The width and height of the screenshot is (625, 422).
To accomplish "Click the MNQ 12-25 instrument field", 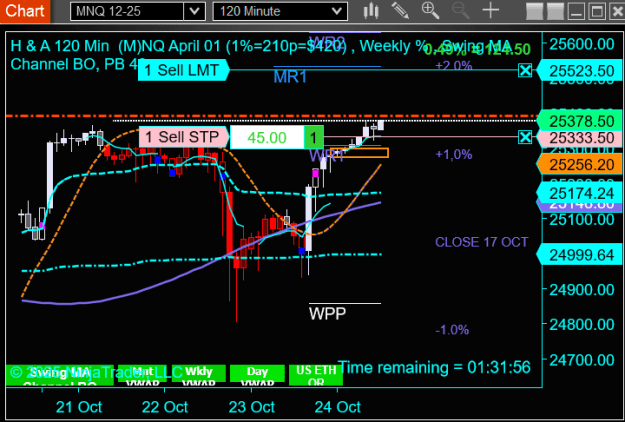I will coord(127,11).
